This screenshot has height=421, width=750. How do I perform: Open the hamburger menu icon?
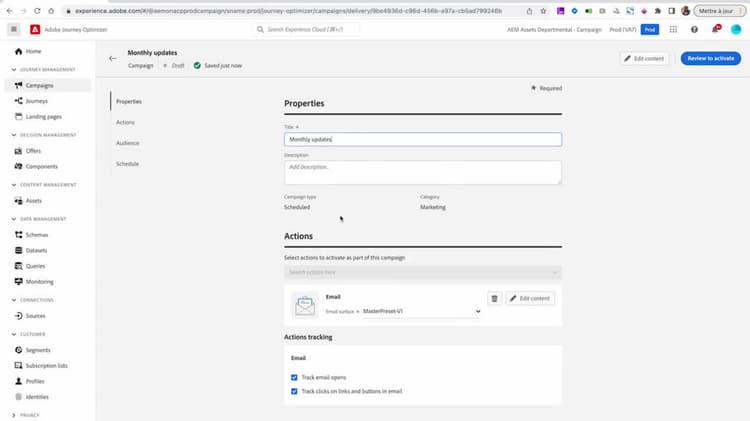tap(14, 30)
